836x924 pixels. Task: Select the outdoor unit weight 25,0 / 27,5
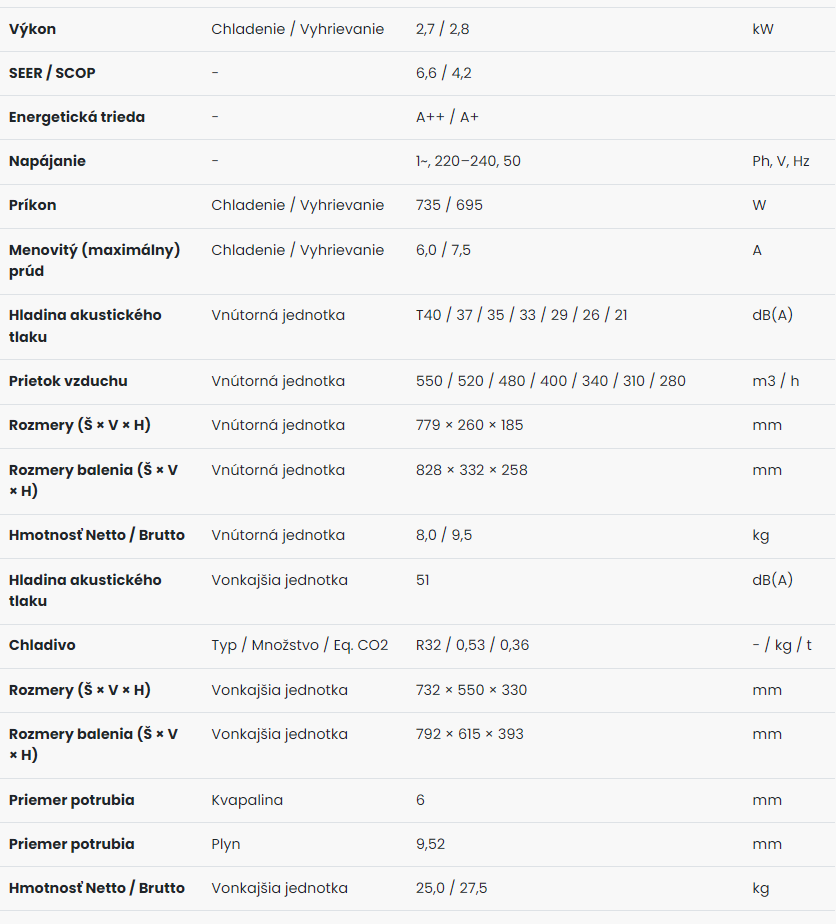[x=451, y=888]
